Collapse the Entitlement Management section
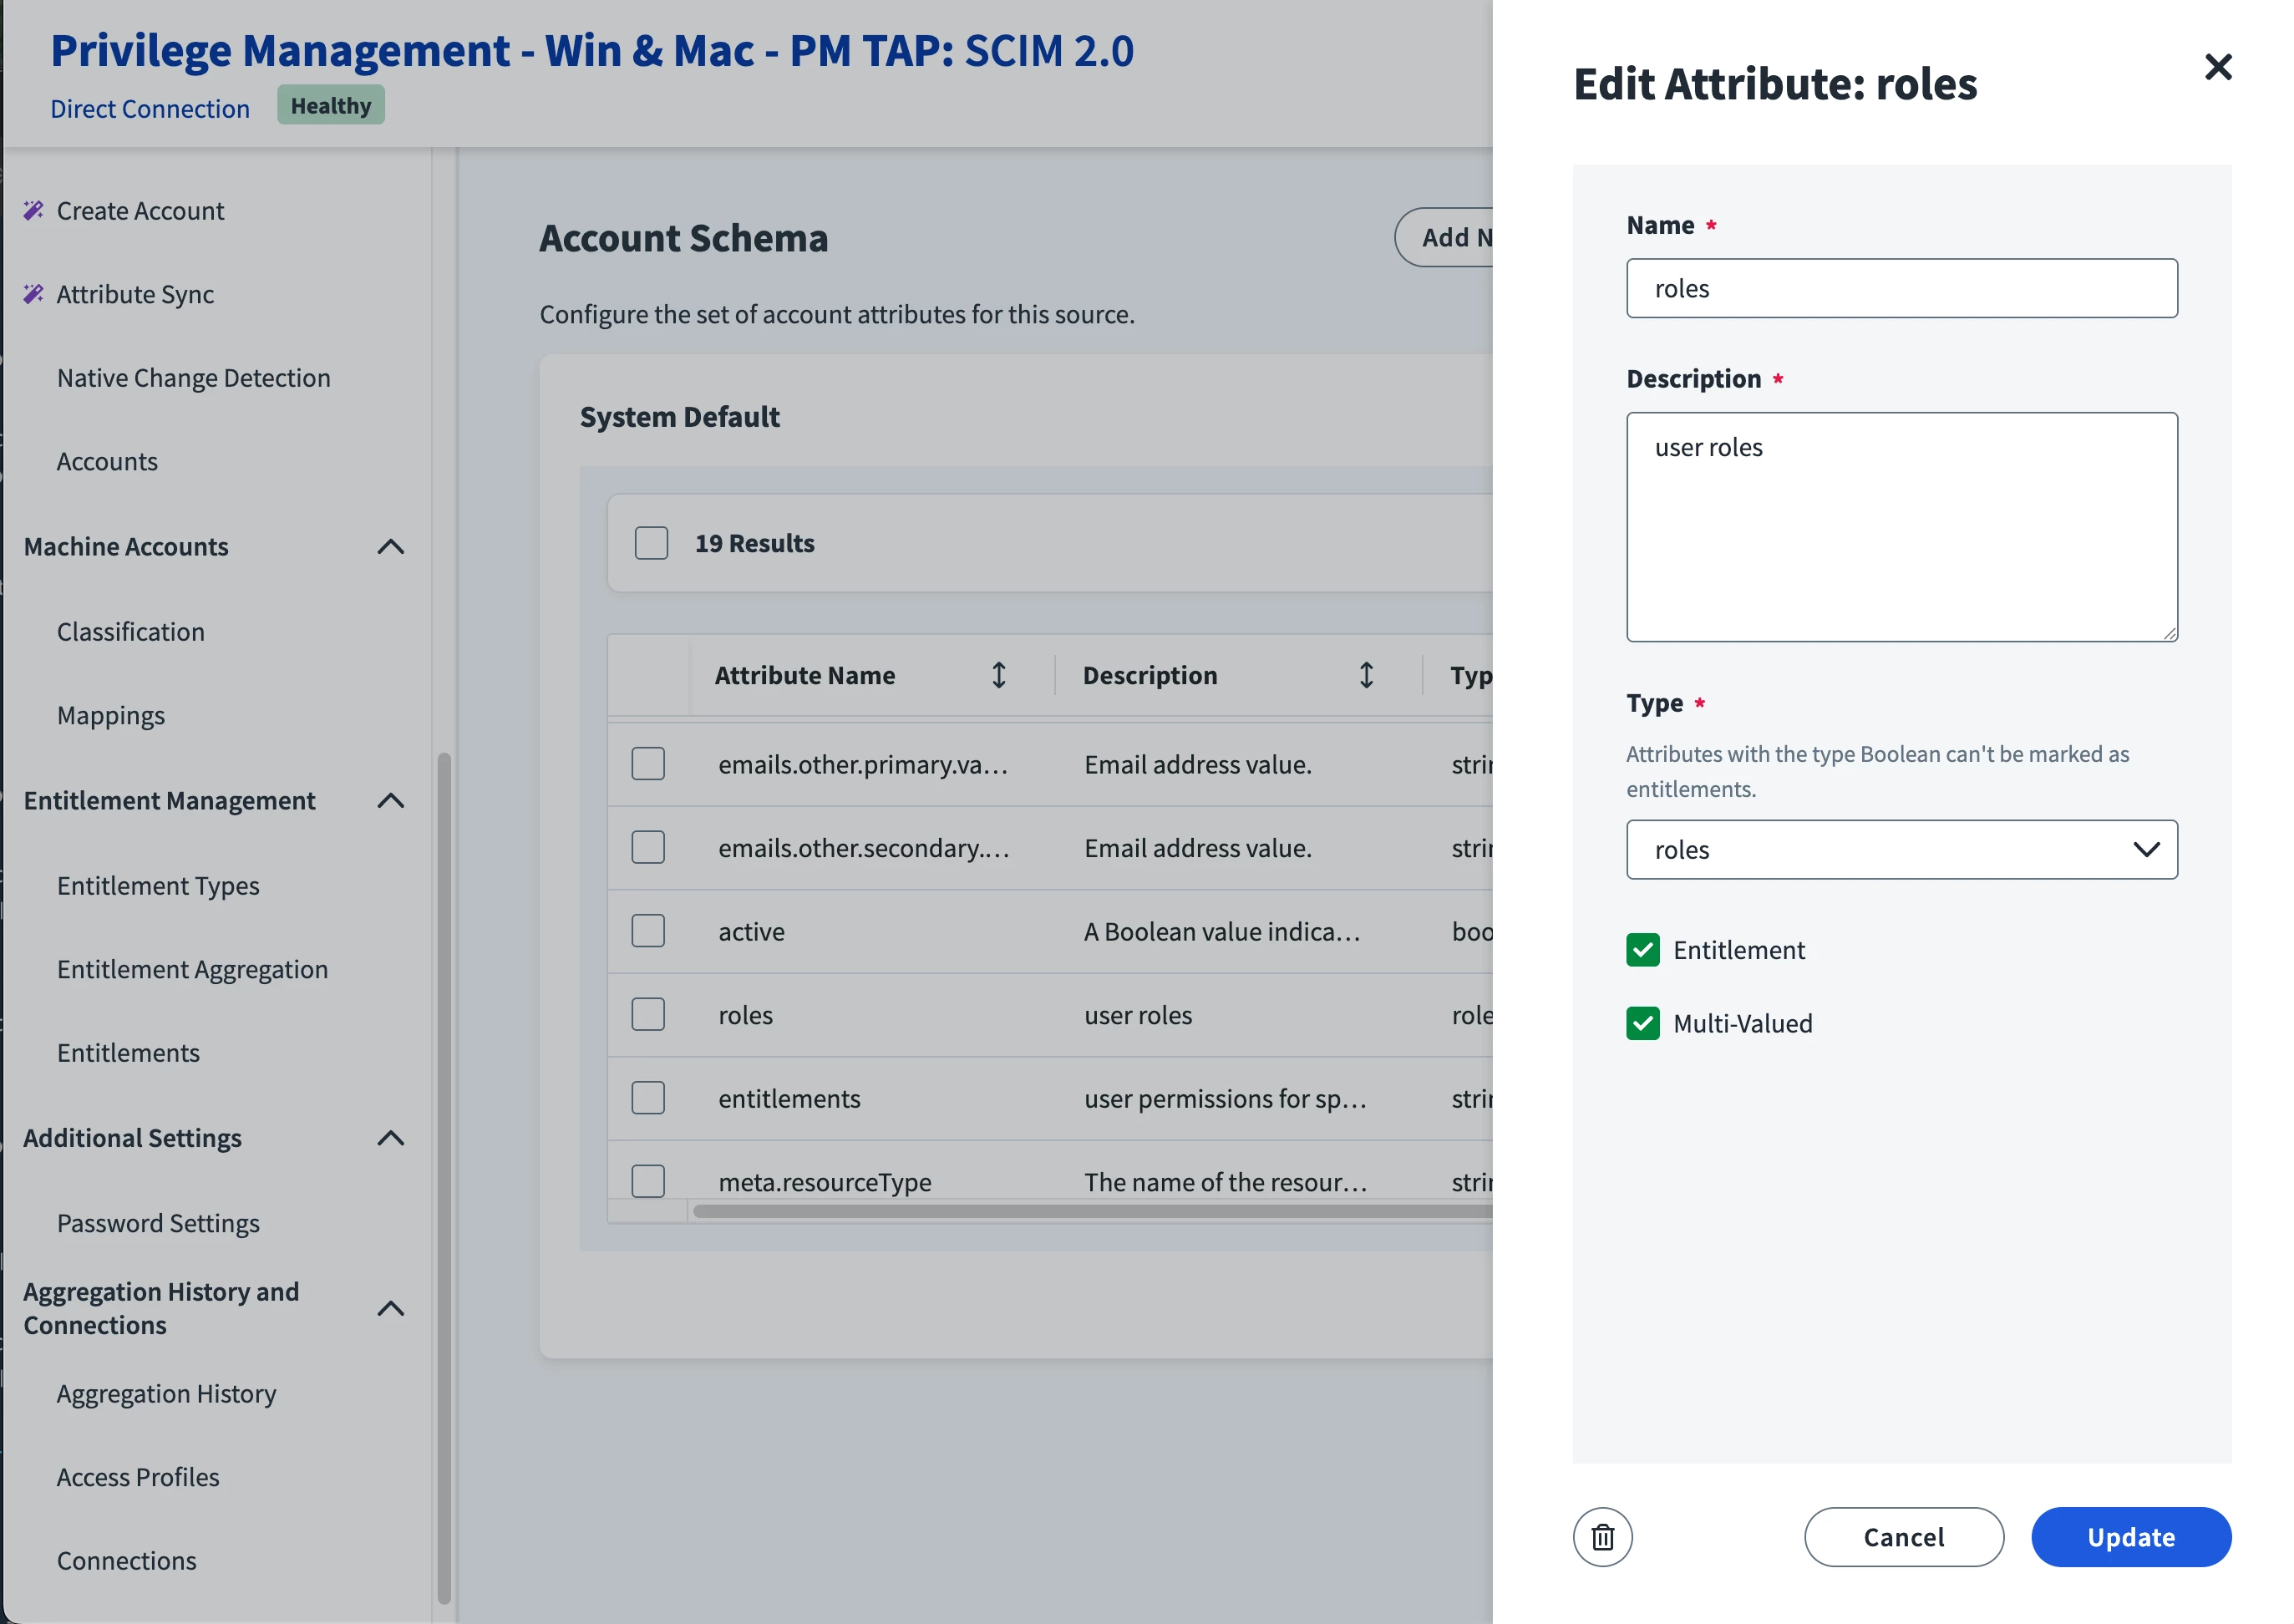 [x=391, y=800]
